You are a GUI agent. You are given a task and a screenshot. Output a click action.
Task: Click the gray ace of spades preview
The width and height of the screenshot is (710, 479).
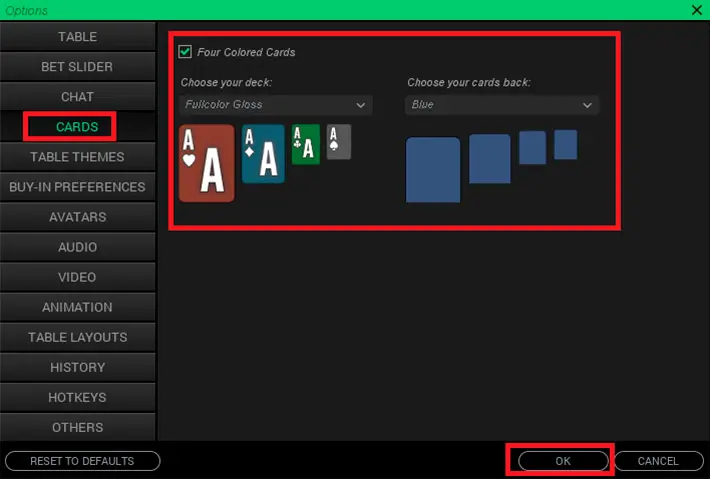[x=339, y=142]
